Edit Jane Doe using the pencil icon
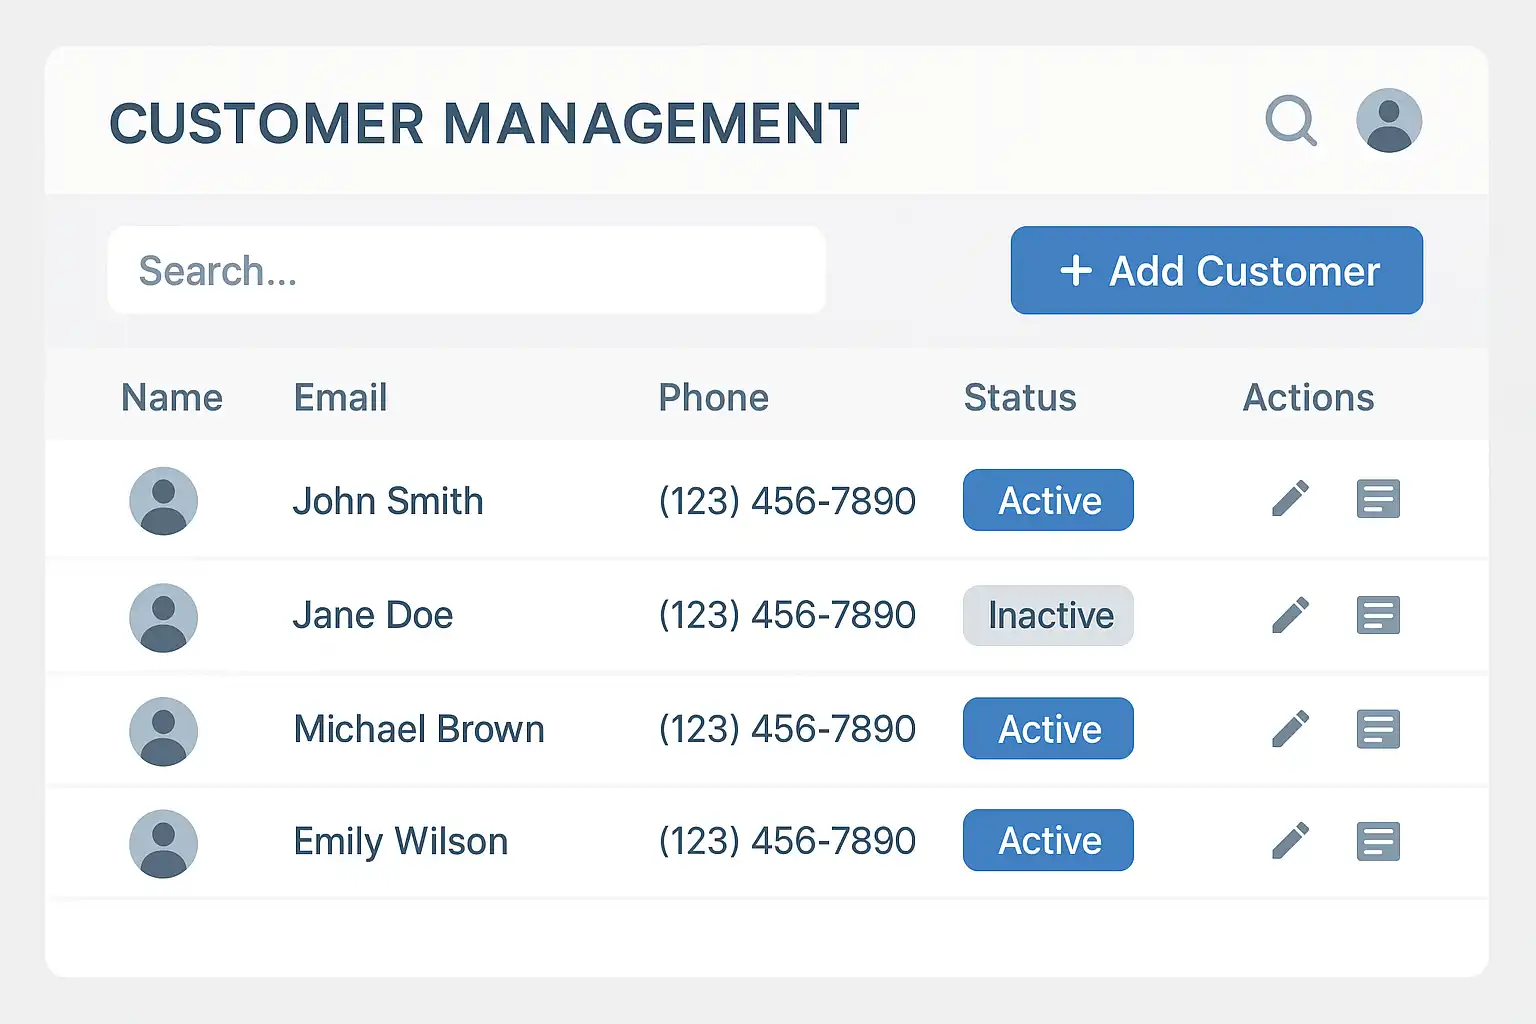The image size is (1536, 1024). 1290,615
